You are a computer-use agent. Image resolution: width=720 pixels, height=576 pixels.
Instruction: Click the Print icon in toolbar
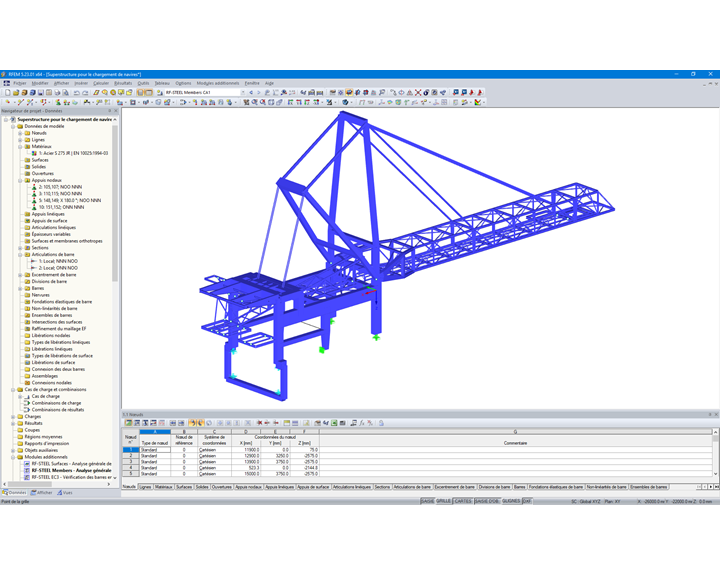pyautogui.click(x=57, y=92)
